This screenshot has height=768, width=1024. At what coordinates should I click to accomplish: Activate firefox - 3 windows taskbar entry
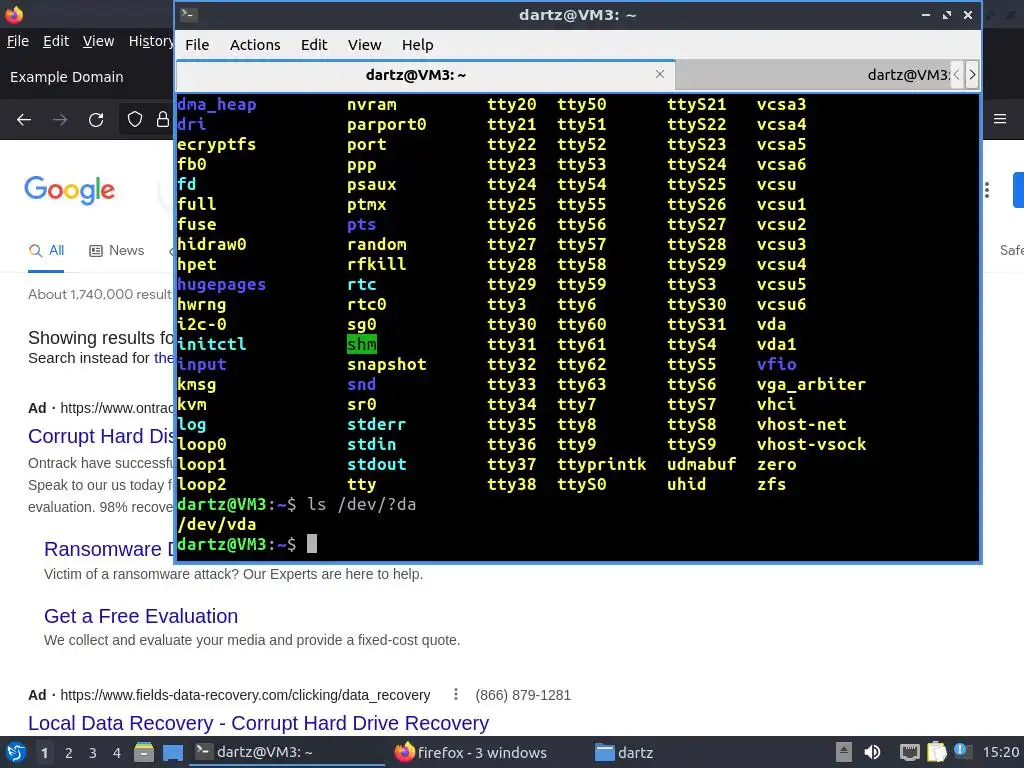(x=471, y=752)
